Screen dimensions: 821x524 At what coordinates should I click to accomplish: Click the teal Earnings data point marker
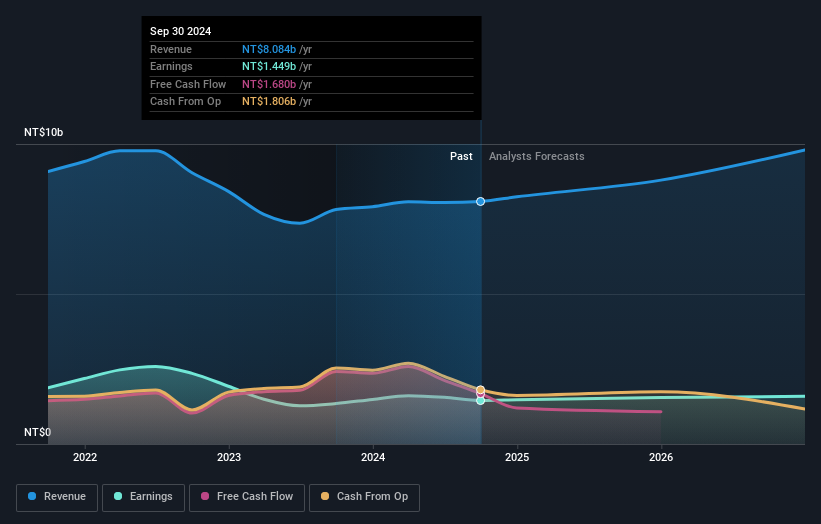[x=481, y=401]
